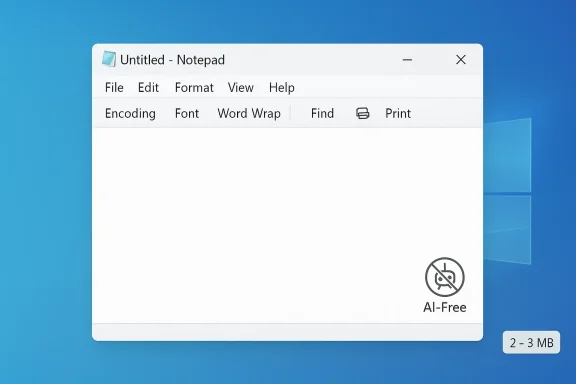Screen dimensions: 576x384
Task: Open the File menu
Action: pyautogui.click(x=114, y=87)
